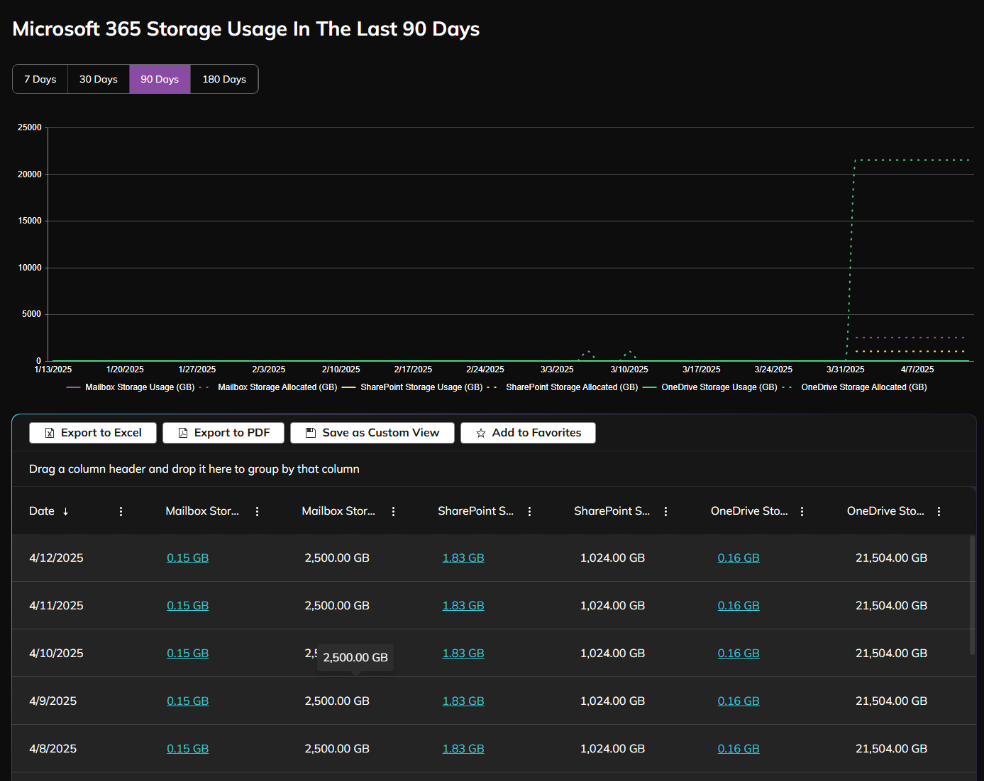Switch chart range to 30 Days
The width and height of the screenshot is (984, 781).
pyautogui.click(x=99, y=79)
